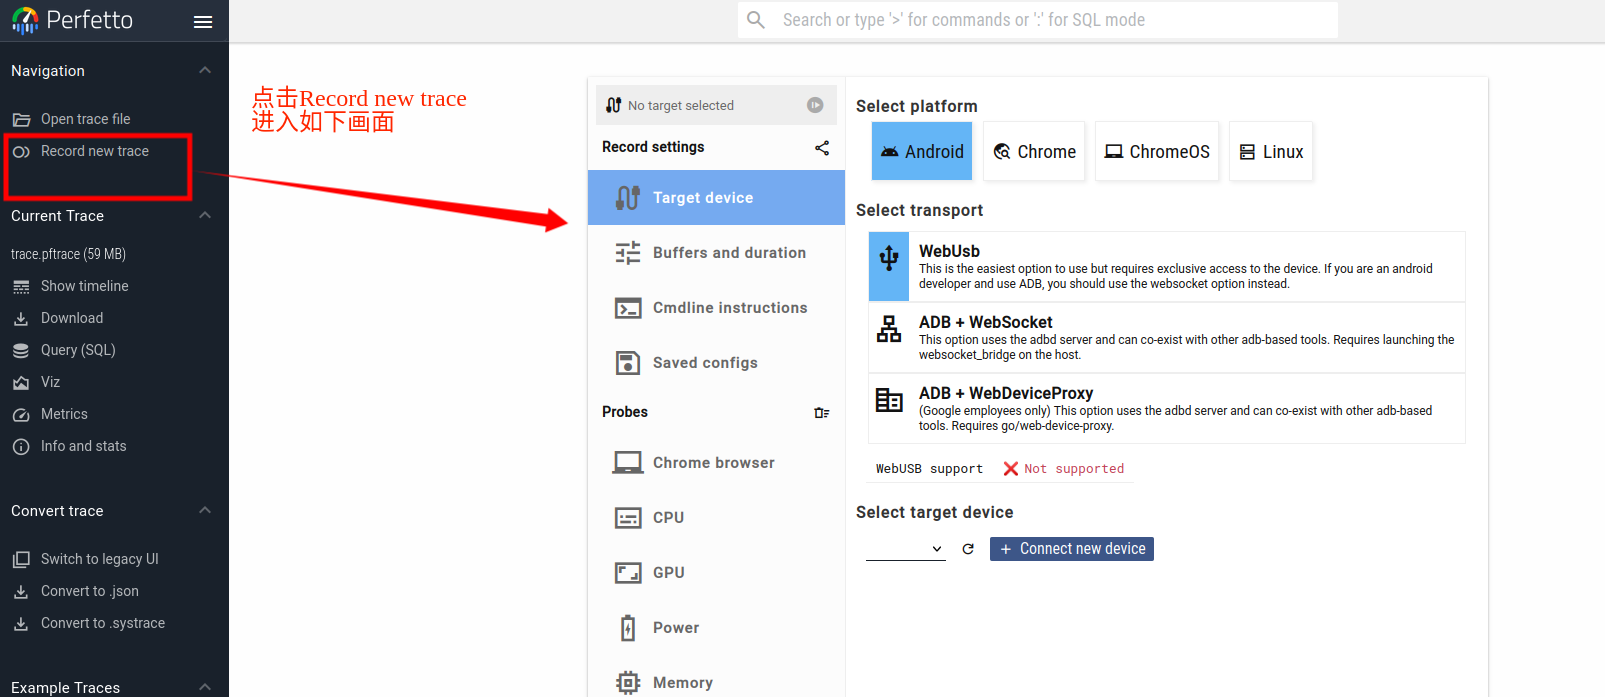Image resolution: width=1605 pixels, height=697 pixels.
Task: Click the Convert to .json download icon
Action: pyautogui.click(x=21, y=591)
